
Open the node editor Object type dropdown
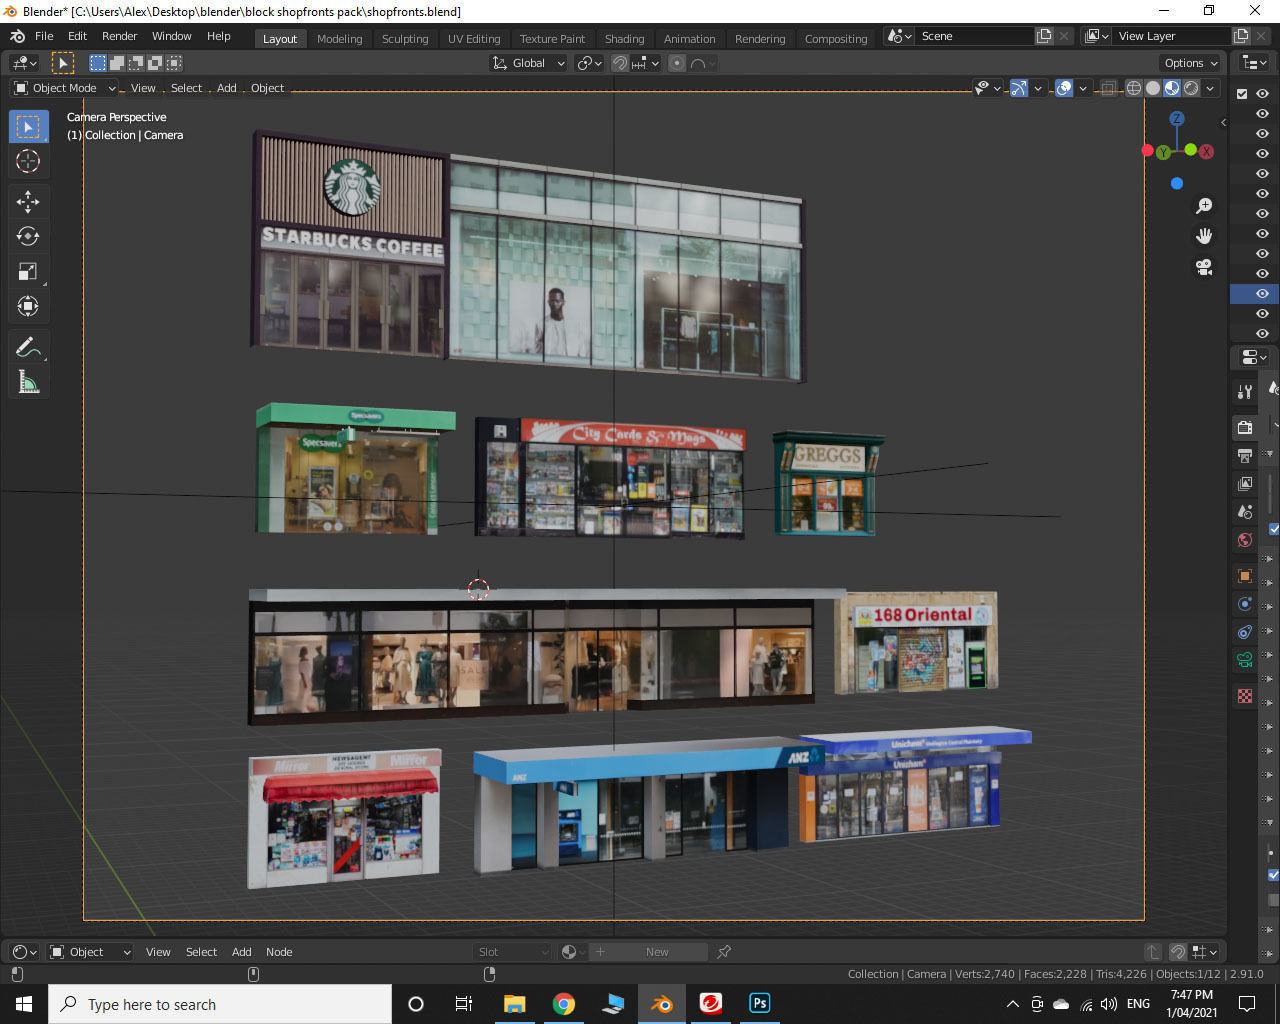tap(90, 952)
